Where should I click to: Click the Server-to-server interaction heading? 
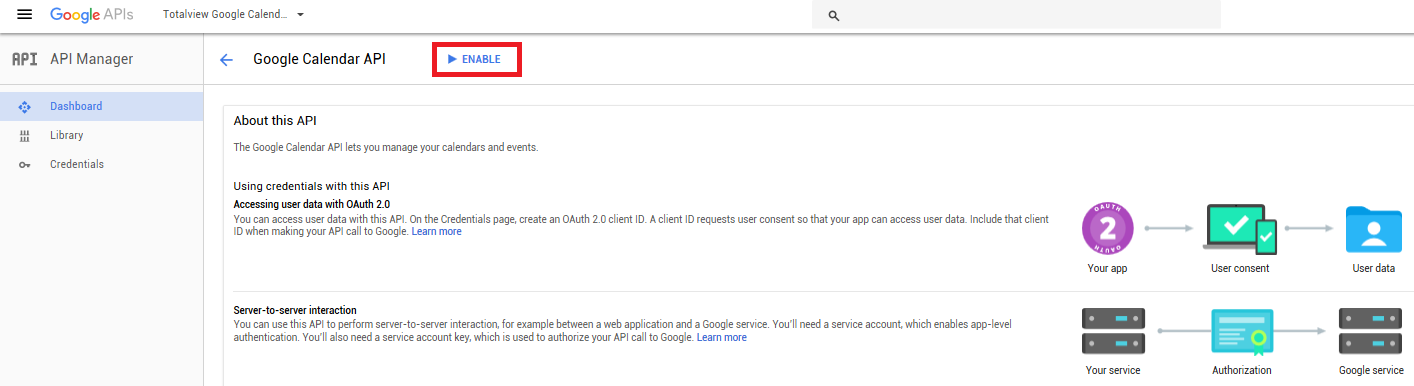pyautogui.click(x=295, y=310)
